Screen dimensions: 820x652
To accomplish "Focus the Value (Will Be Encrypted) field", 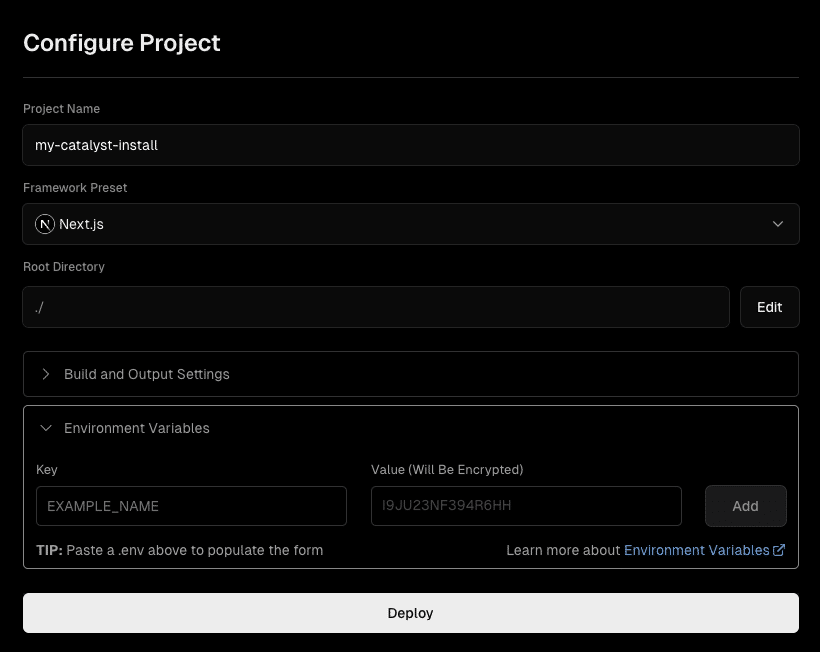I will (x=526, y=506).
